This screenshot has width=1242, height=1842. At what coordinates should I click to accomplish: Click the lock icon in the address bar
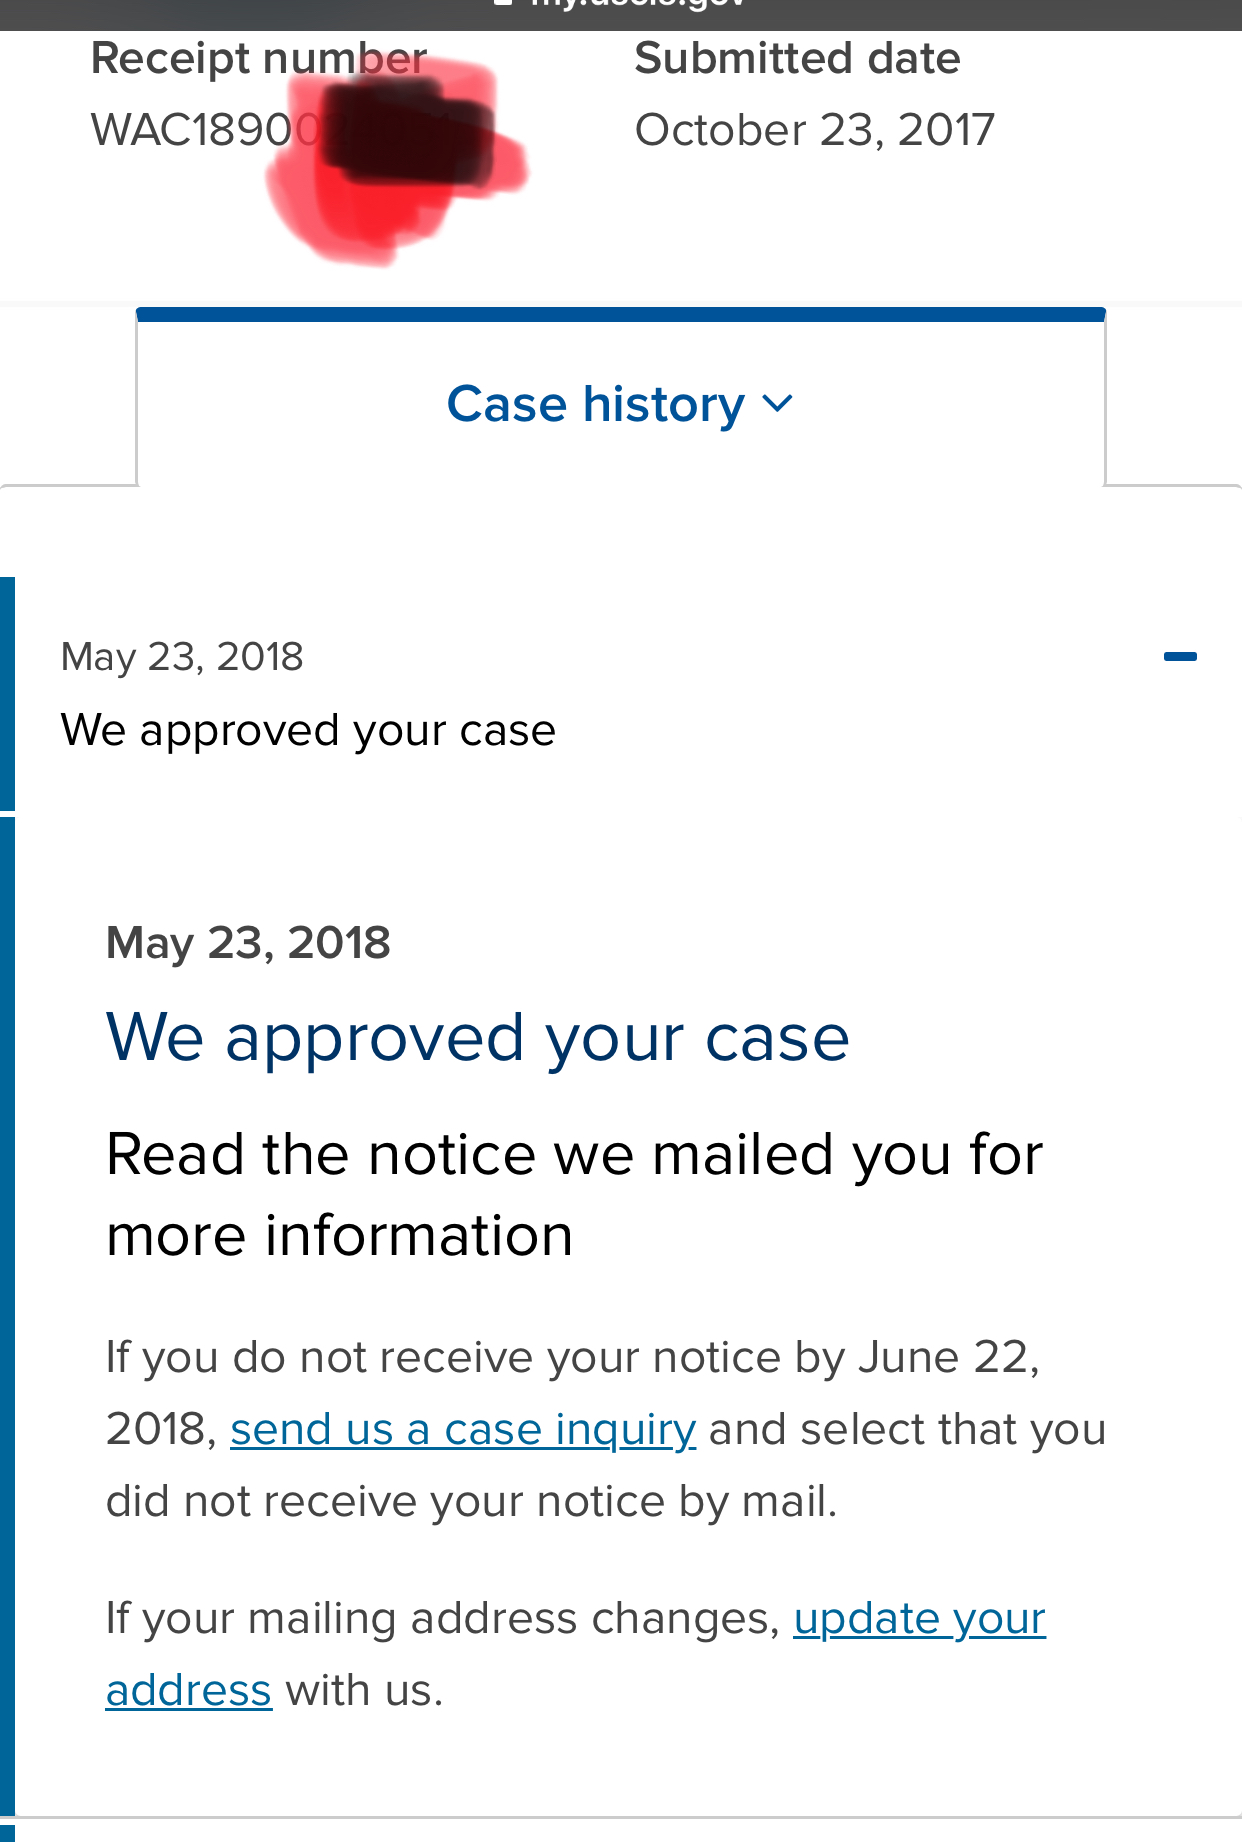tap(503, 4)
